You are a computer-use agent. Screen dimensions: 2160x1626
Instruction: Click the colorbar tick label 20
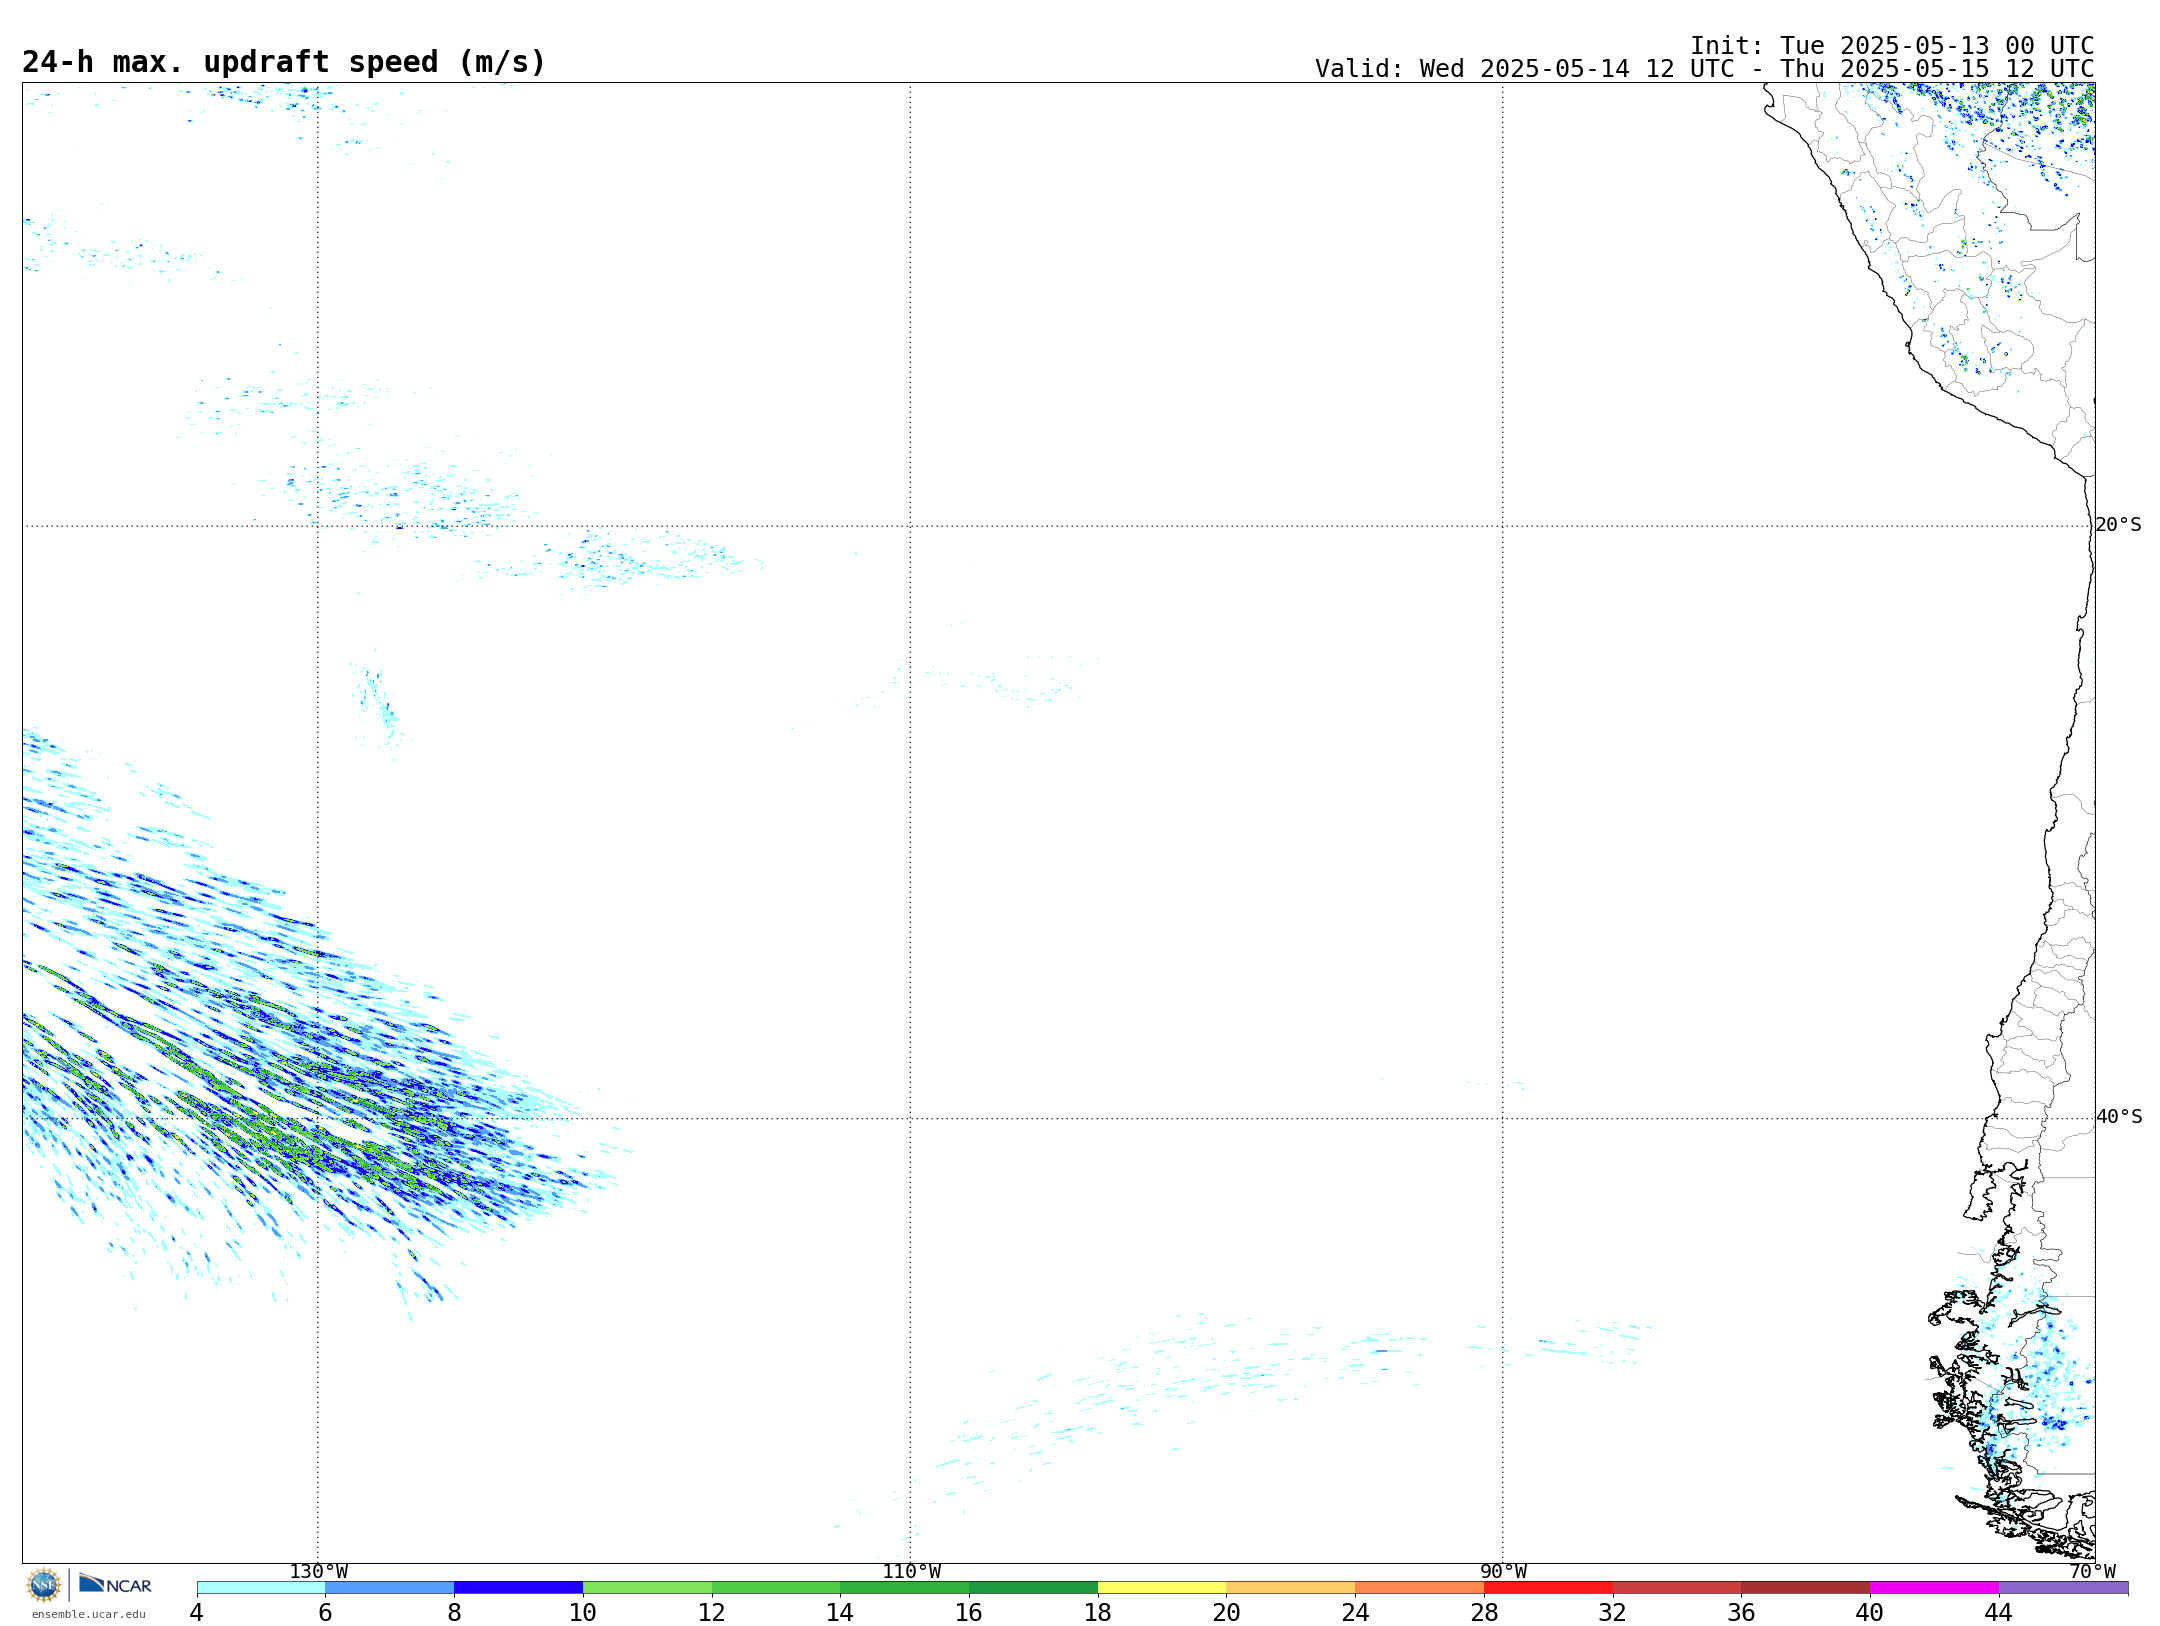pos(1227,1612)
